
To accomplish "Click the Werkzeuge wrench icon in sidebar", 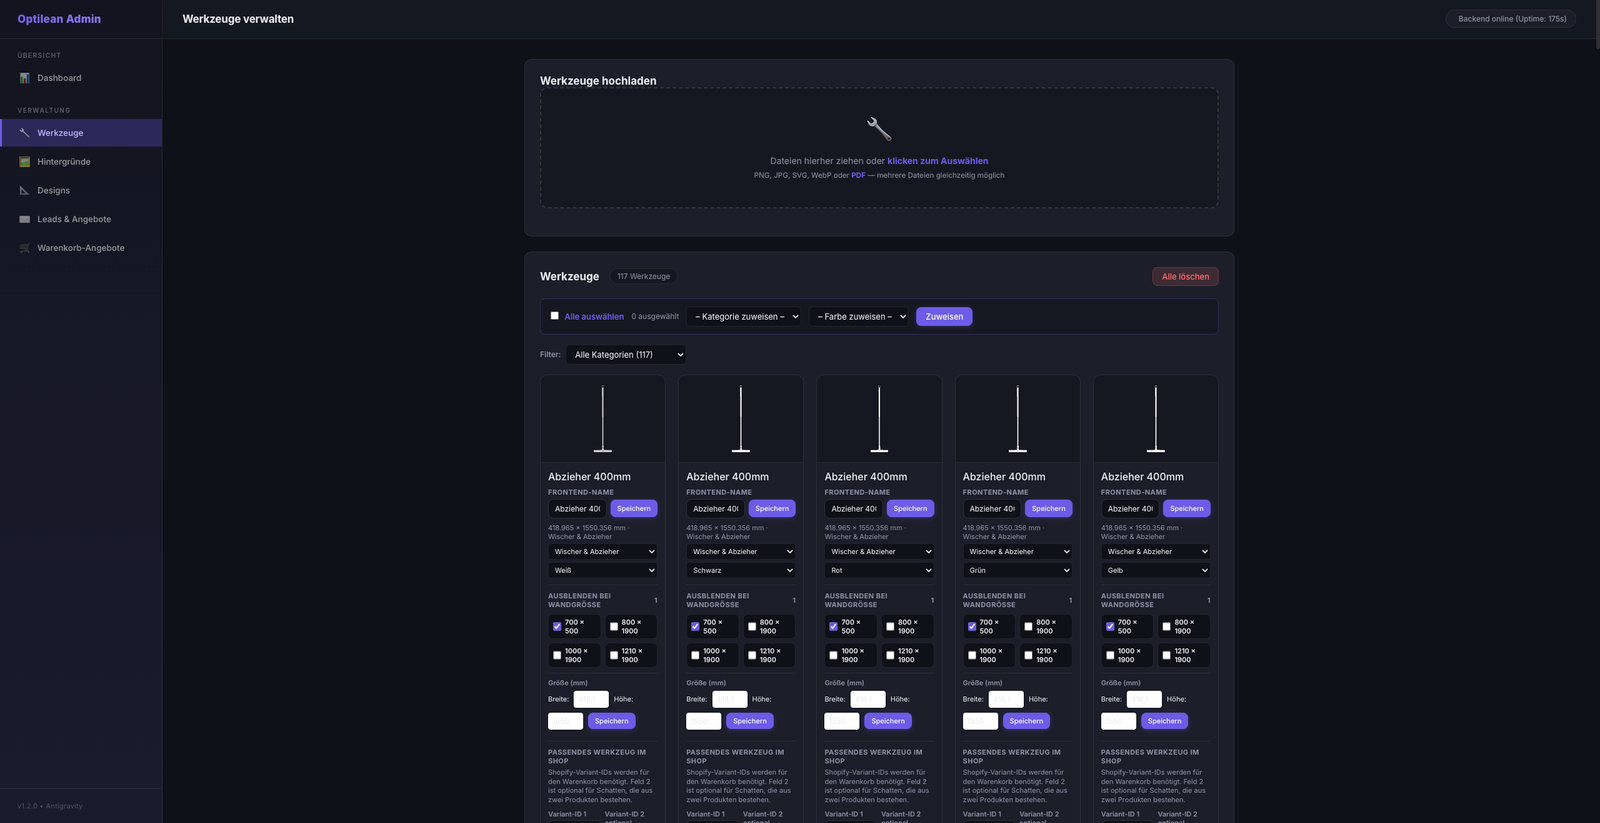I will coord(25,133).
